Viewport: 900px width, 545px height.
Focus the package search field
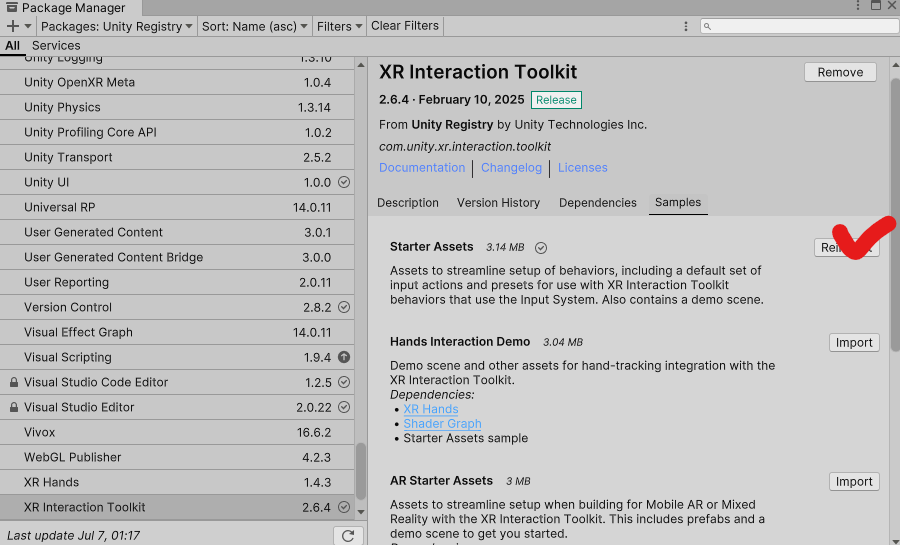[x=800, y=26]
